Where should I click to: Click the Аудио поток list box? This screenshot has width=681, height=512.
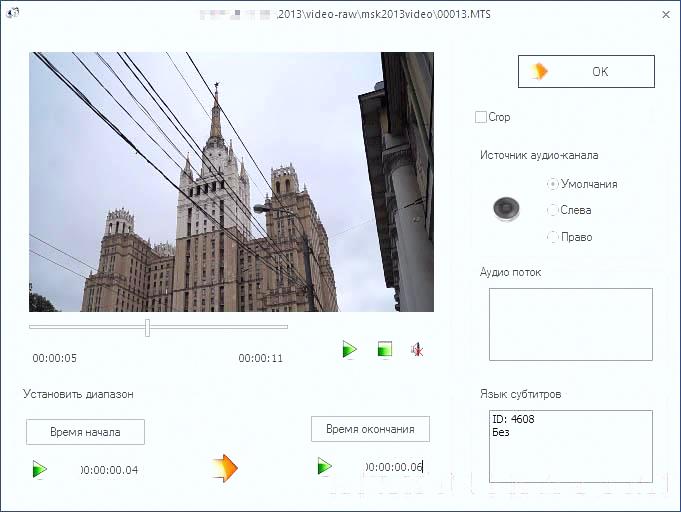tap(571, 324)
